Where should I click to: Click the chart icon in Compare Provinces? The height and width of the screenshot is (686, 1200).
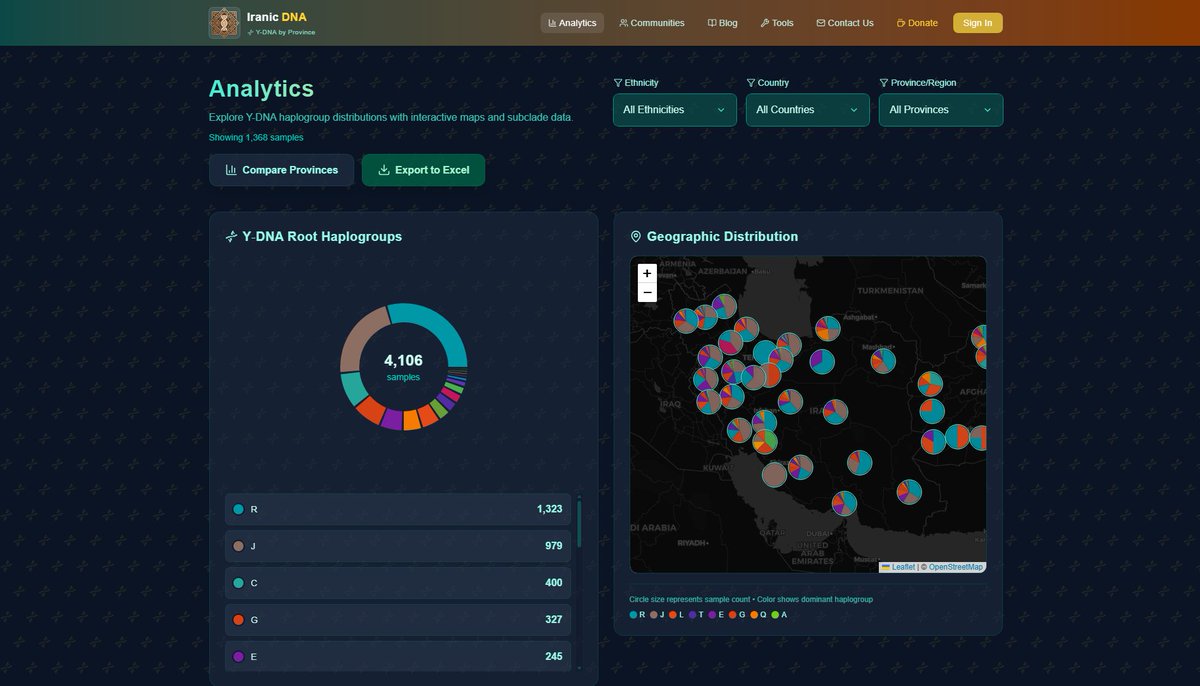coord(231,170)
